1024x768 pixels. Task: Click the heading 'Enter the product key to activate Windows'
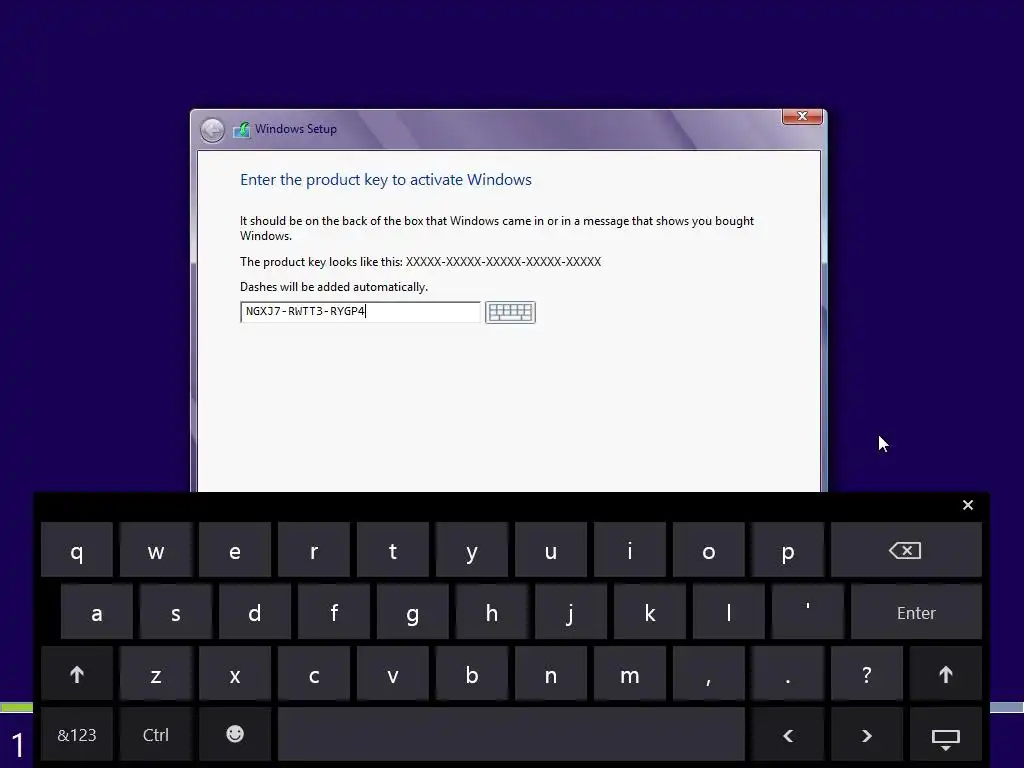click(386, 180)
